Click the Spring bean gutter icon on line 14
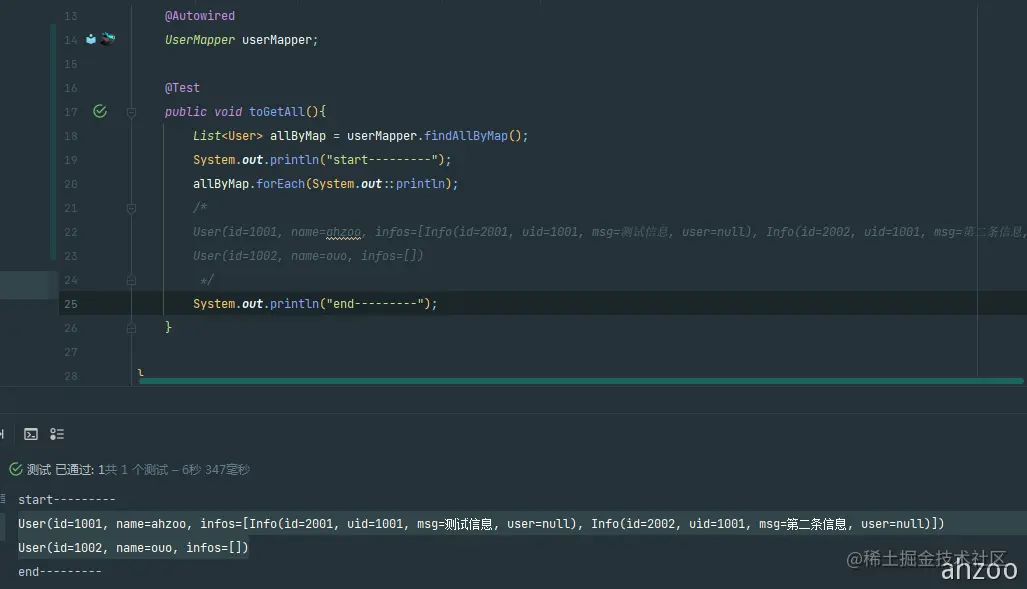 pyautogui.click(x=91, y=39)
